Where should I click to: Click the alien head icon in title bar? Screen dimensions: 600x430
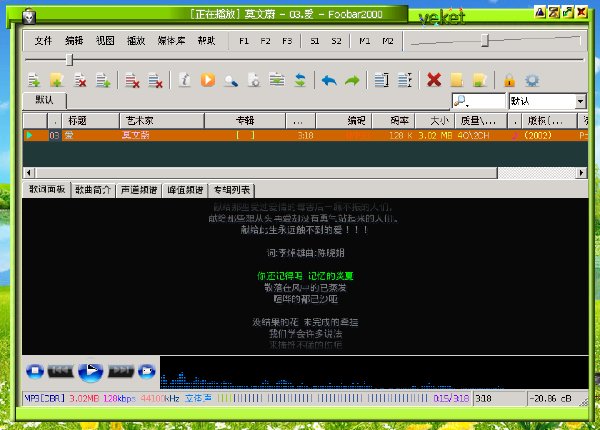click(29, 16)
